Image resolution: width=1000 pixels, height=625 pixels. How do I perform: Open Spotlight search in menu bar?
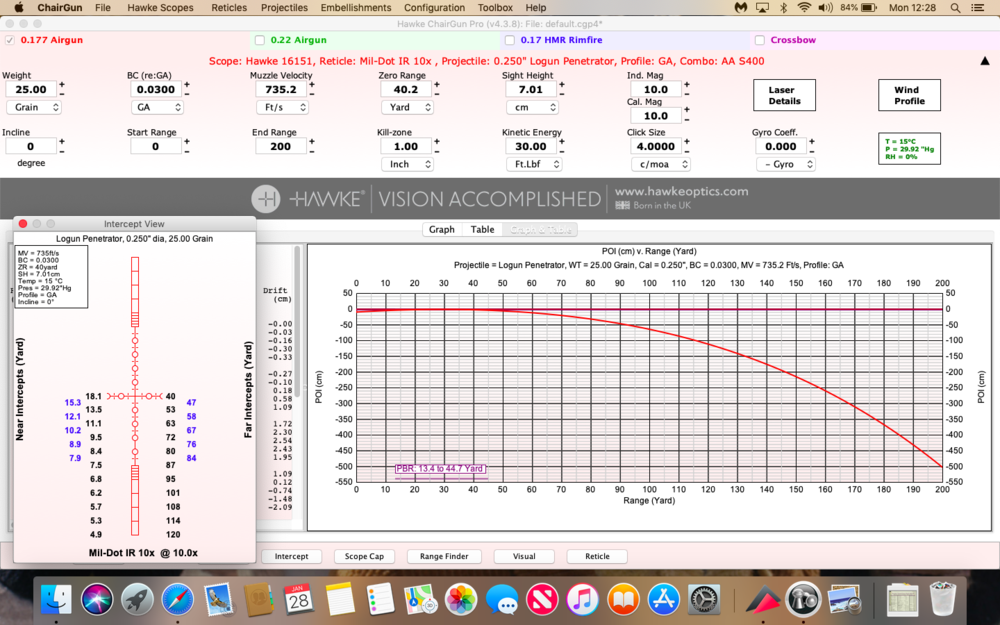point(955,8)
